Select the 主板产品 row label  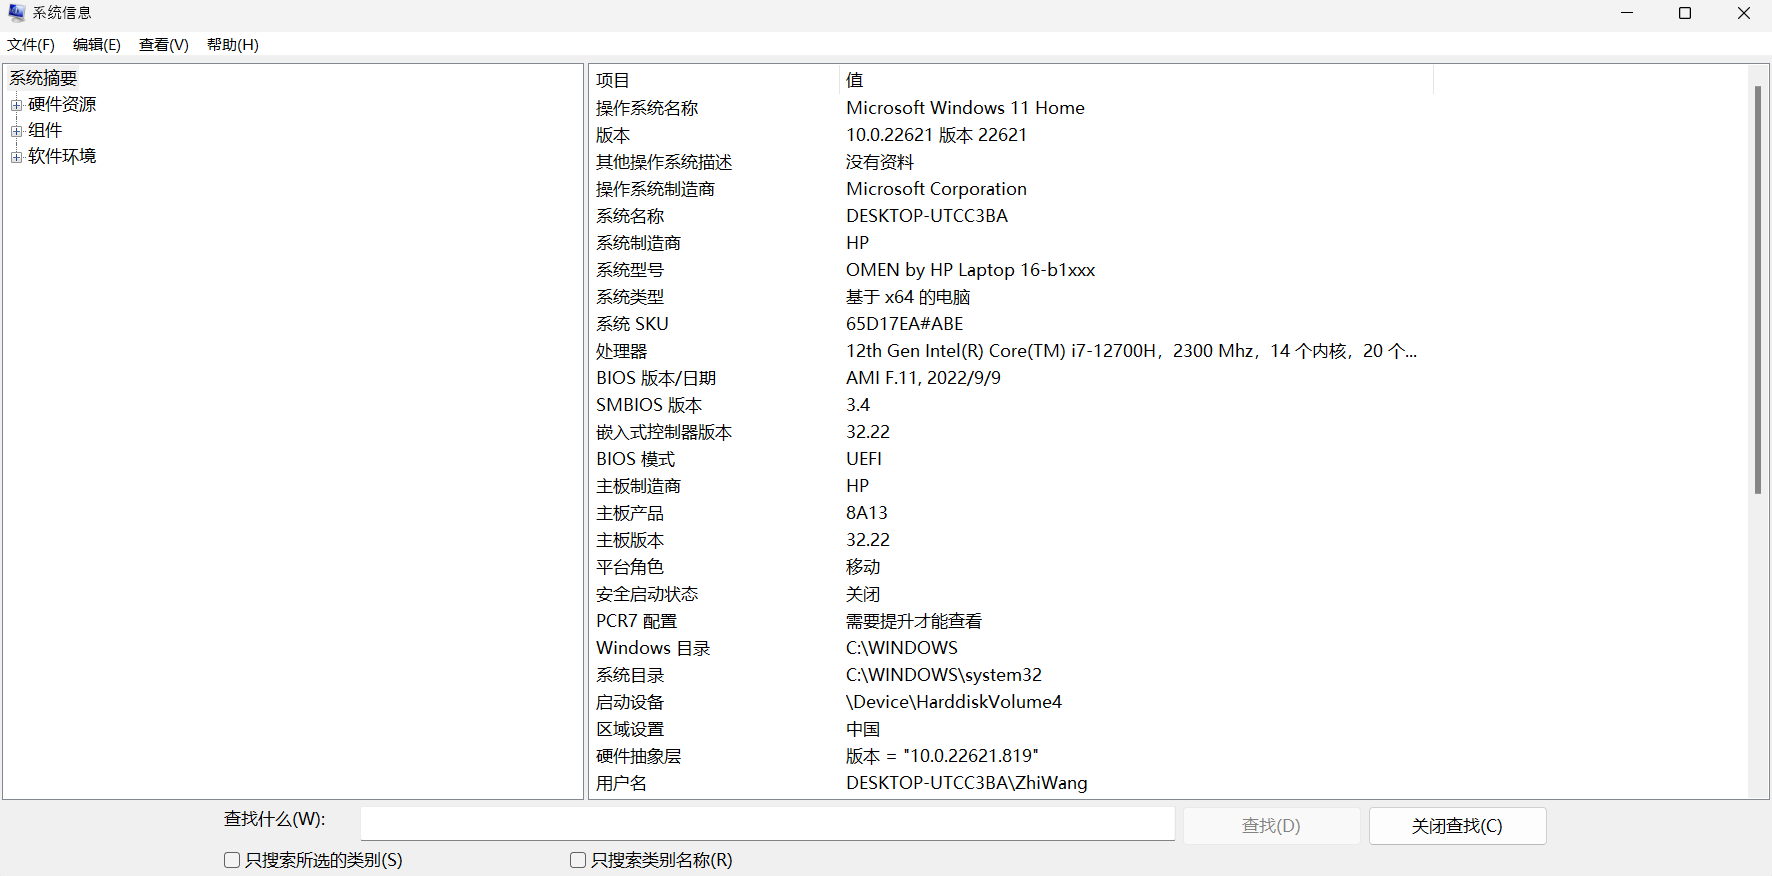(x=630, y=513)
